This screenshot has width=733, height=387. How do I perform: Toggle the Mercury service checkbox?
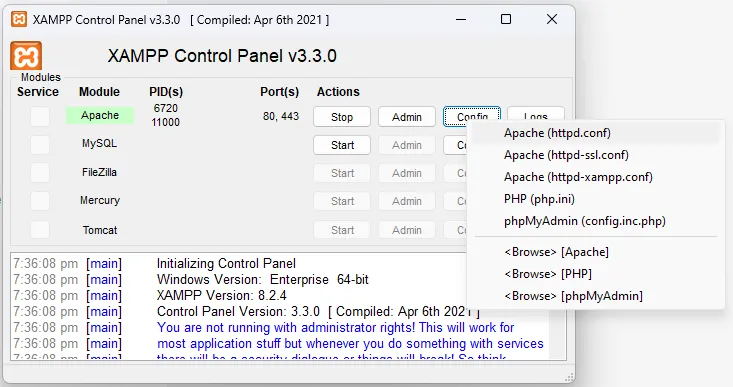click(x=40, y=201)
